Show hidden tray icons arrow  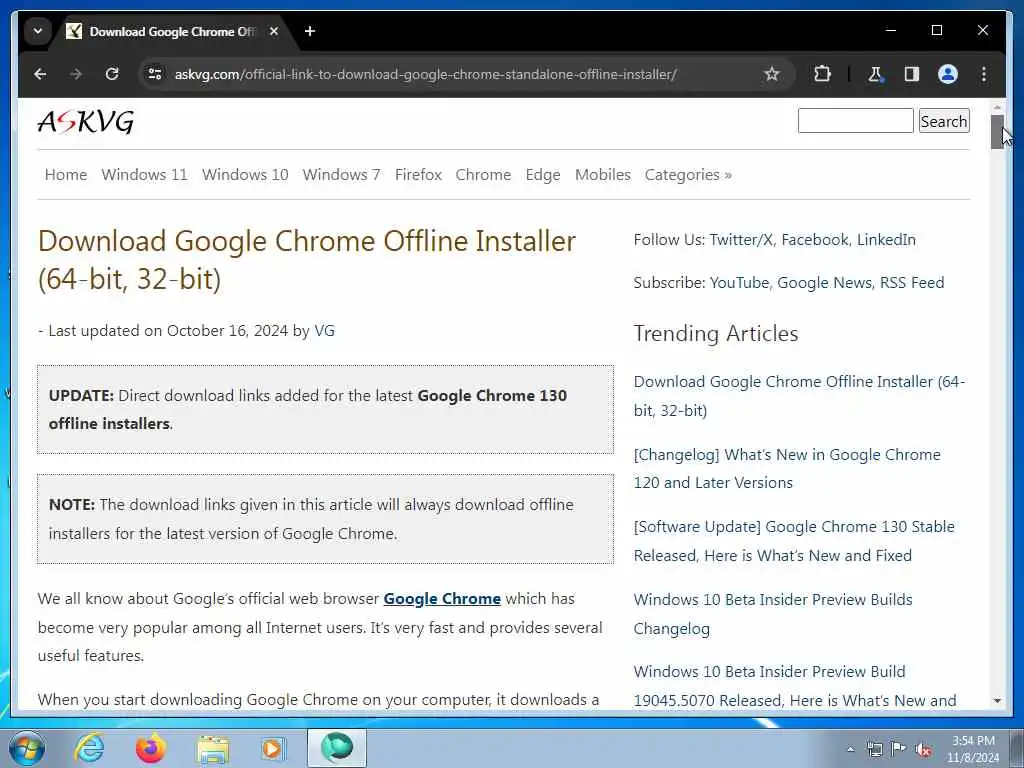pos(850,749)
